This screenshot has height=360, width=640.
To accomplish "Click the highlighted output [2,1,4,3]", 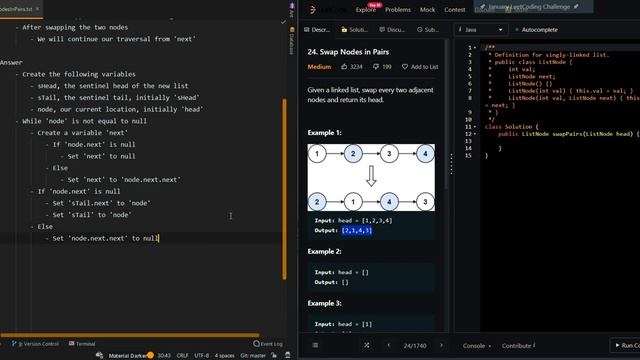I will click(x=357, y=231).
